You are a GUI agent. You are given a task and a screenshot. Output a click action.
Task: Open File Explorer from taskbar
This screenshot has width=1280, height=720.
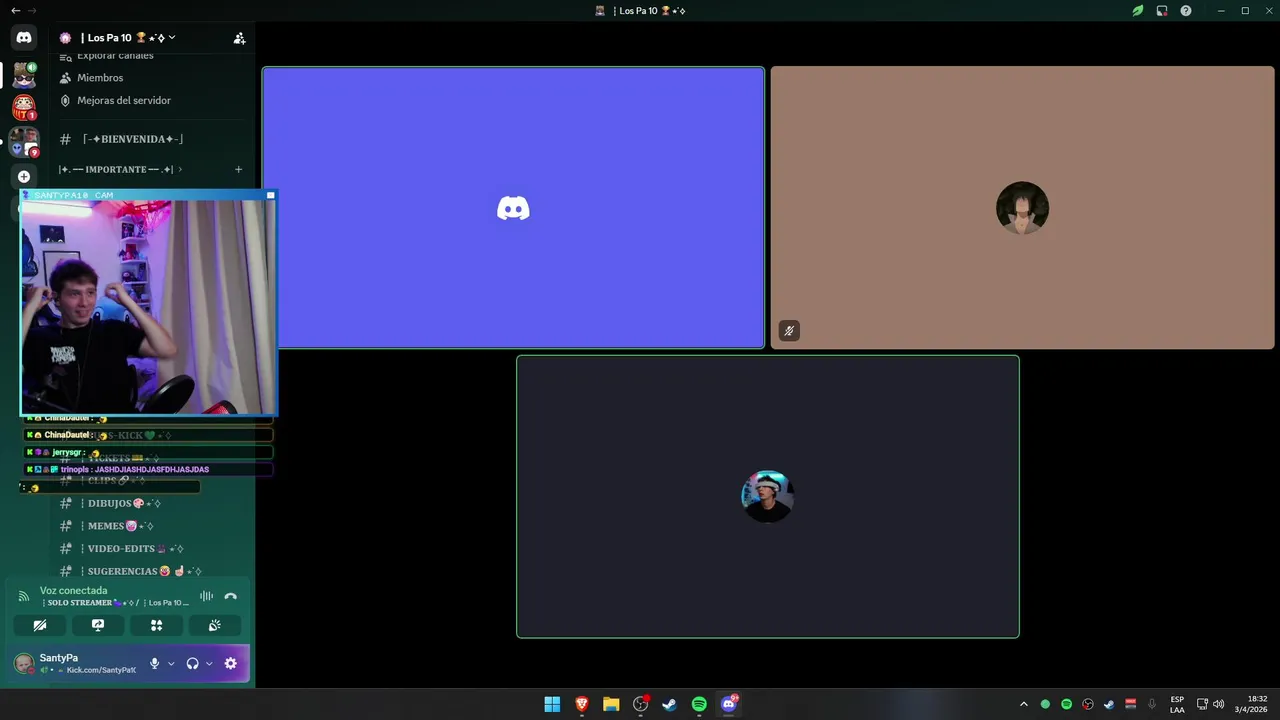[611, 704]
